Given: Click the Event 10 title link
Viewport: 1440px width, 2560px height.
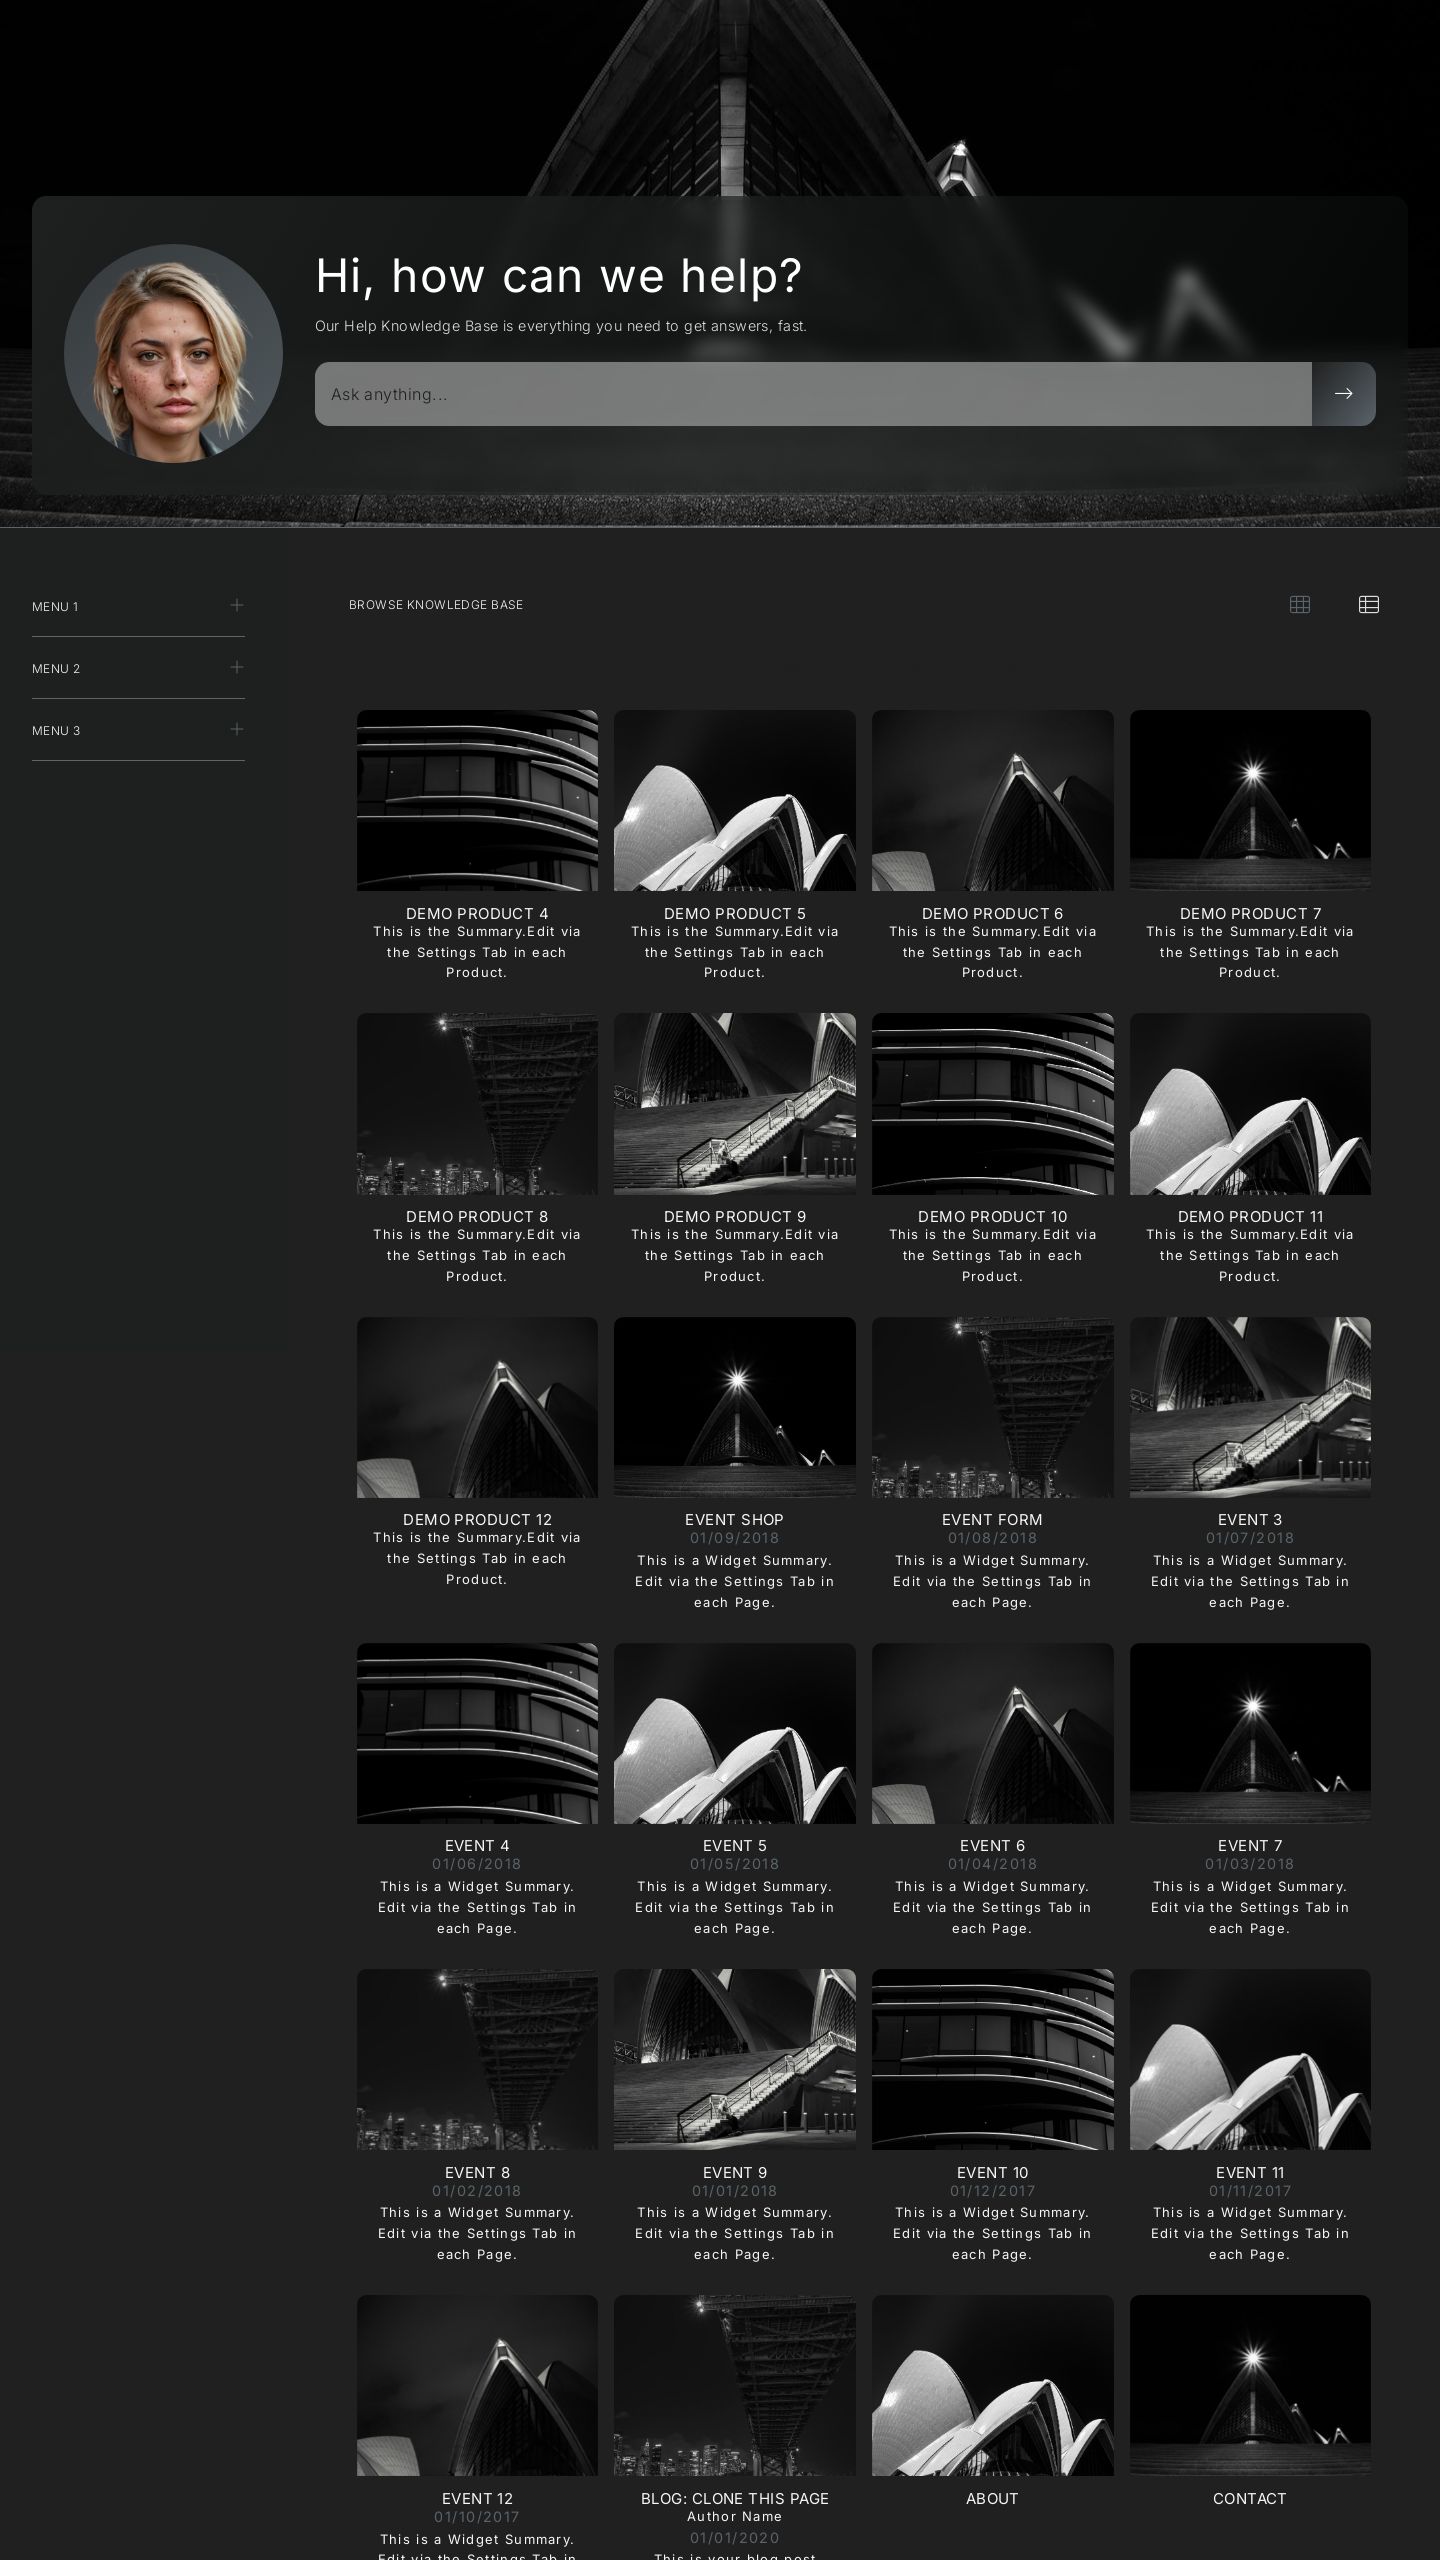Looking at the screenshot, I should pos(992,2172).
